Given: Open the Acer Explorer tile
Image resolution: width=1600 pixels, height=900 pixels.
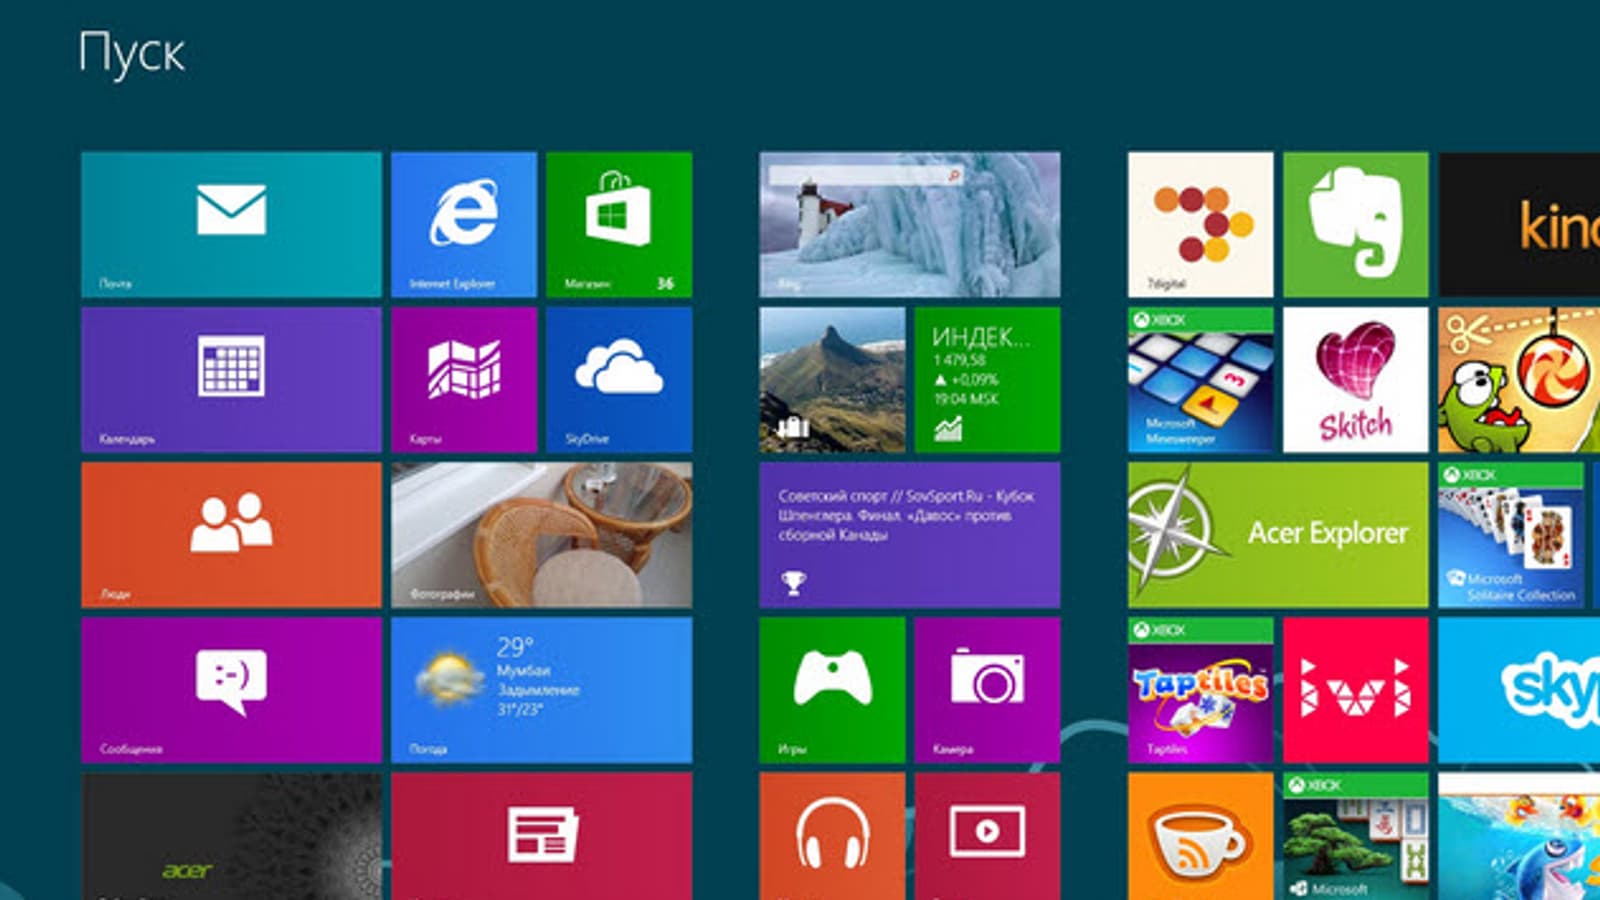Looking at the screenshot, I should point(1278,535).
